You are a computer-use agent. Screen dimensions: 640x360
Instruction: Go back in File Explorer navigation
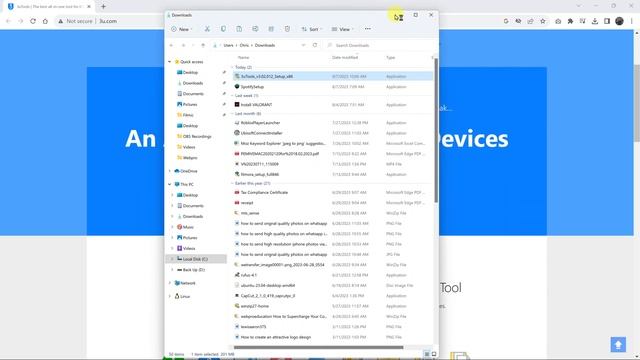(171, 45)
